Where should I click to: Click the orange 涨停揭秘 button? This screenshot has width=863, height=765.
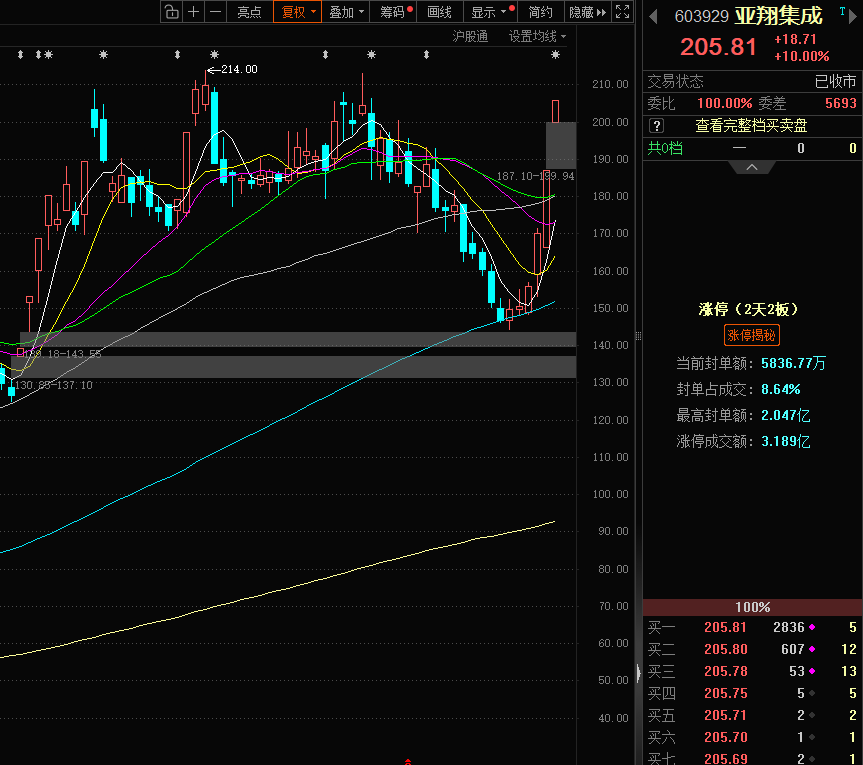tap(751, 335)
